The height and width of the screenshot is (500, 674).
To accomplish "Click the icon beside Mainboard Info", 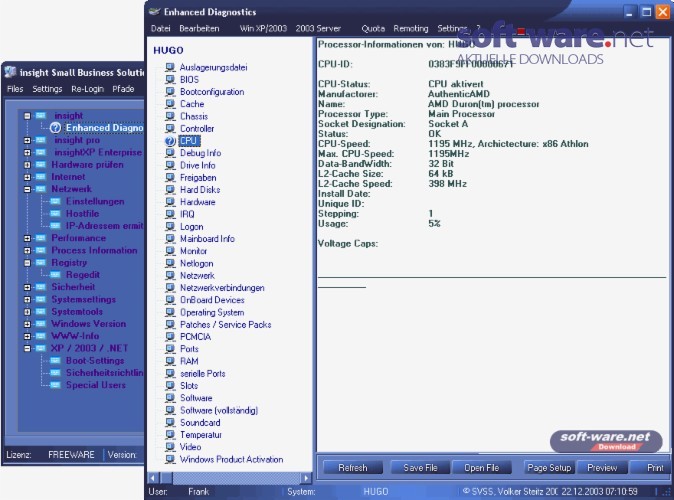I will click(170, 239).
